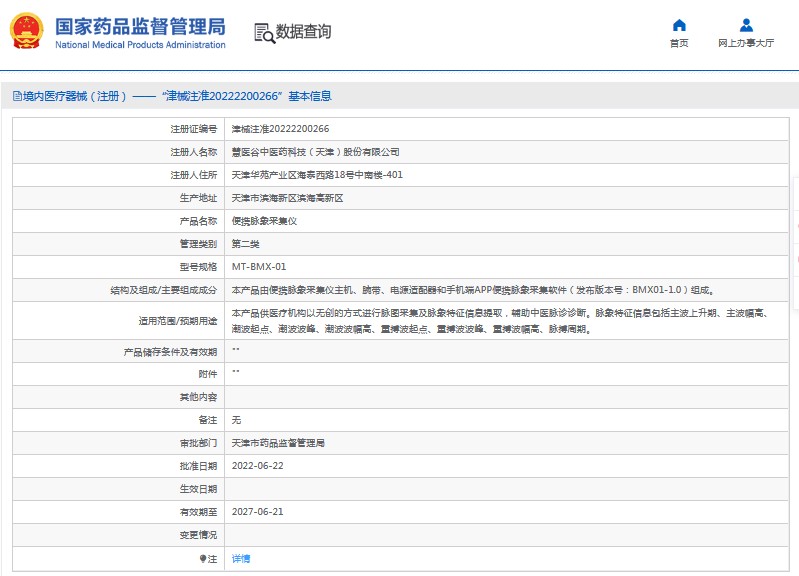Viewport: 799px width, 576px height.
Task: Click the 结构及组成/主要组成成分 label
Action: pos(164,290)
